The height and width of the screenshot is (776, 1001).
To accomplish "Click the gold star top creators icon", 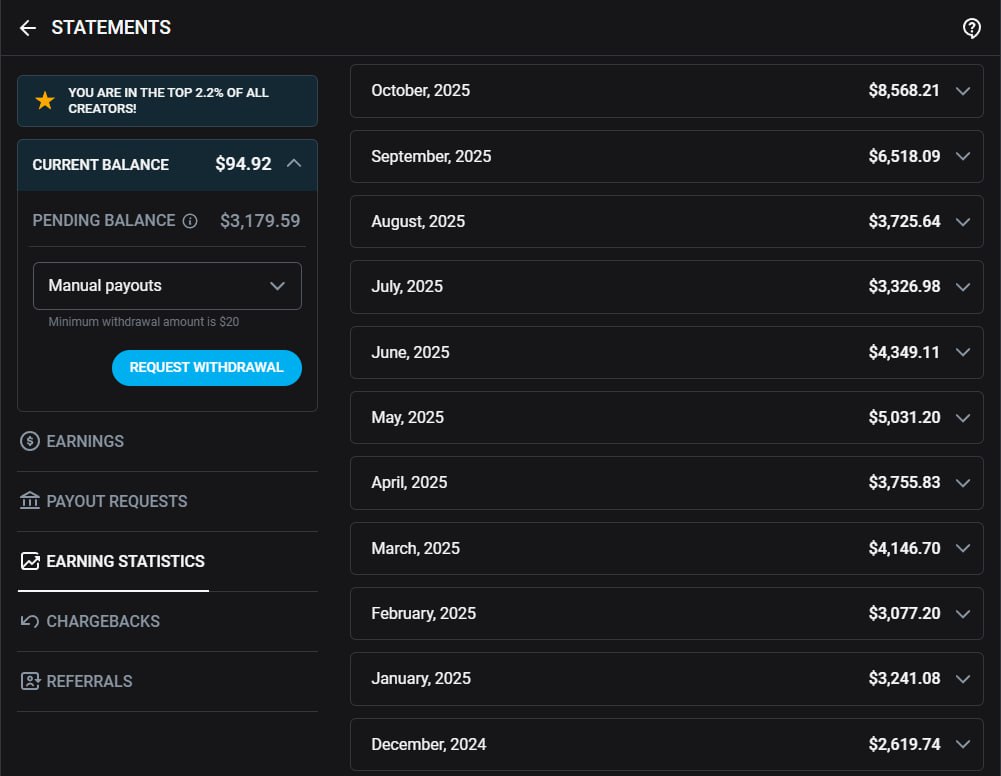I will click(45, 101).
